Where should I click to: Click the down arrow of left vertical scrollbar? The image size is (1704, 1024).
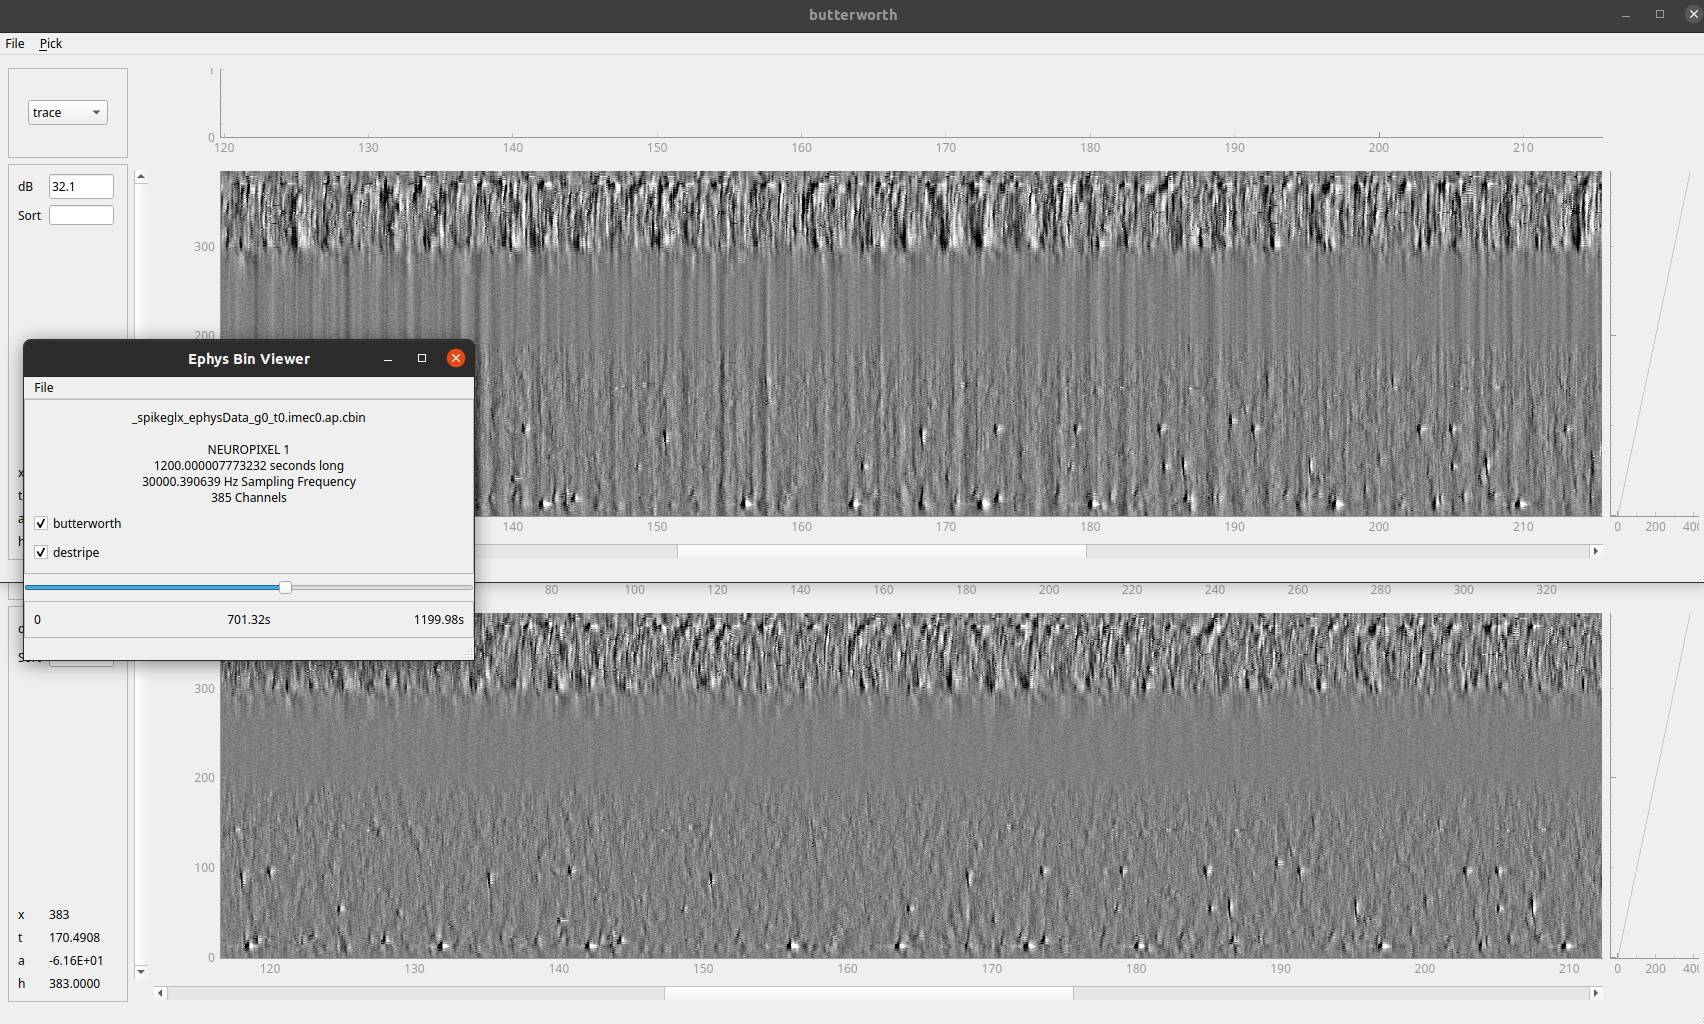141,971
